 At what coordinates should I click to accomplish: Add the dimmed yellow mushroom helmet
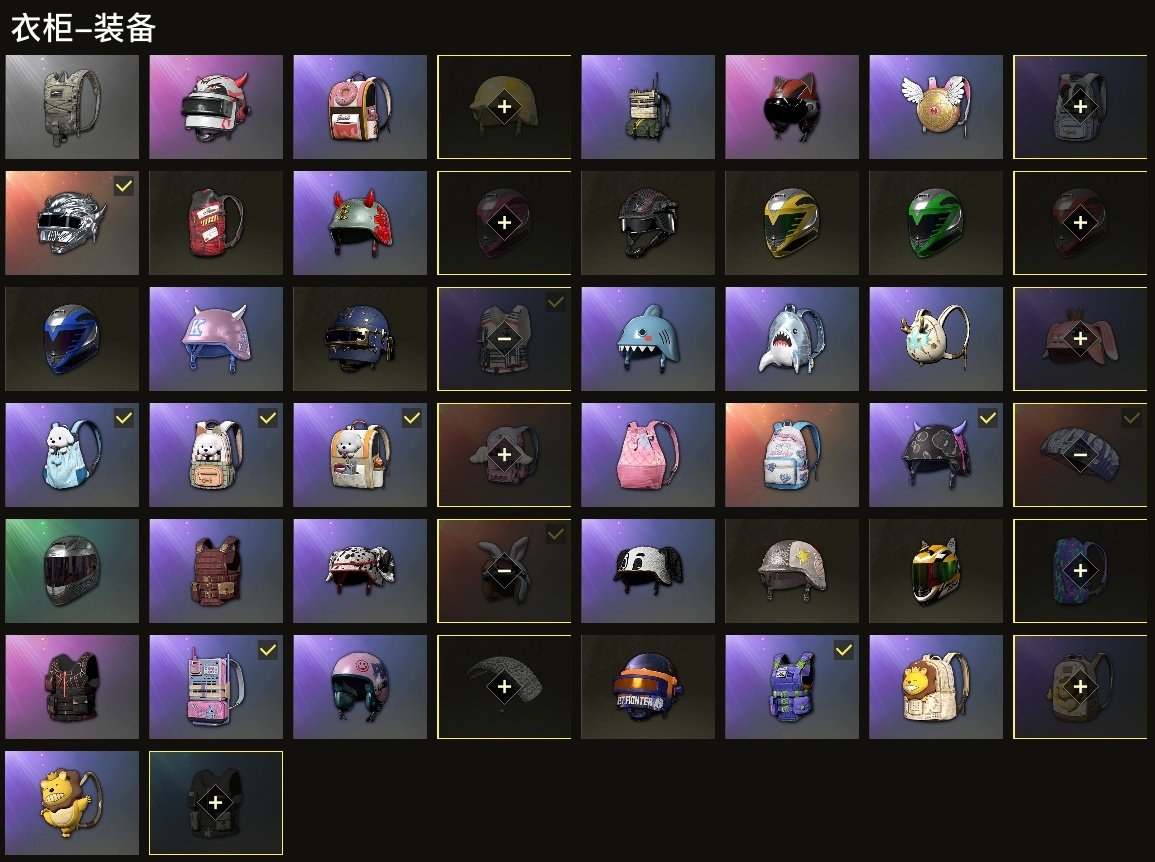pos(504,107)
